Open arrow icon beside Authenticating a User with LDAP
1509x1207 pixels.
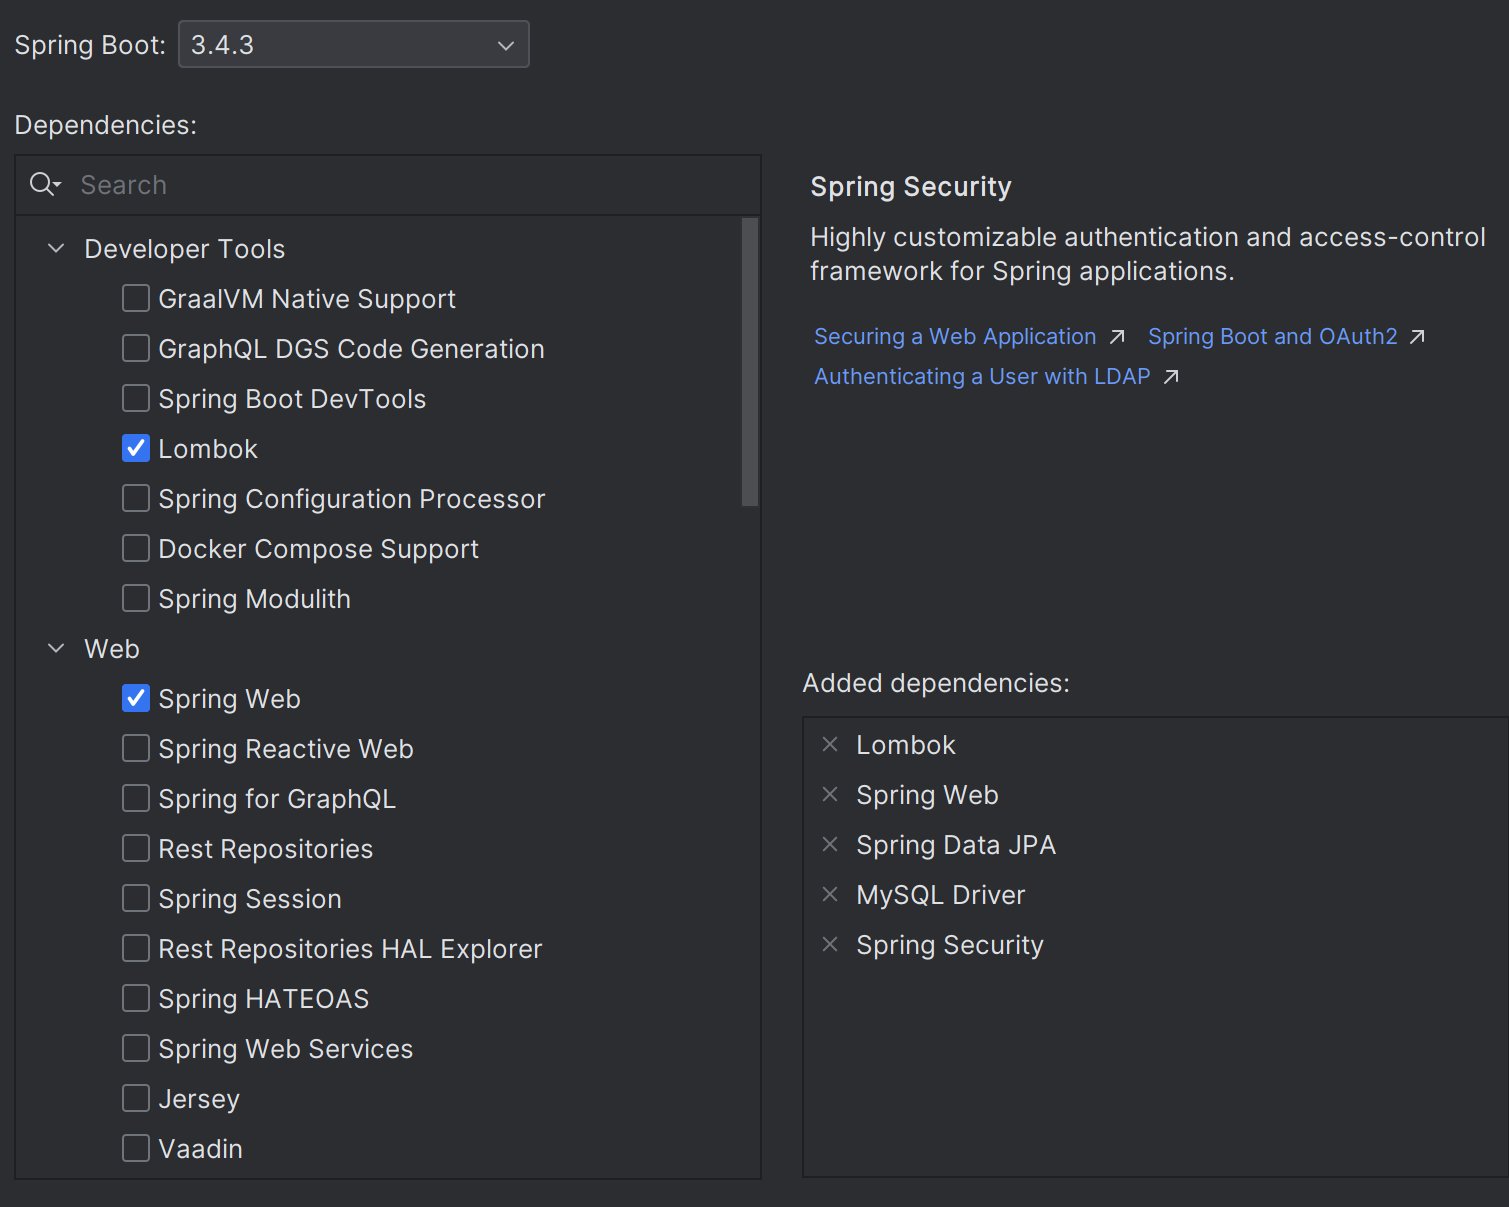click(1171, 377)
